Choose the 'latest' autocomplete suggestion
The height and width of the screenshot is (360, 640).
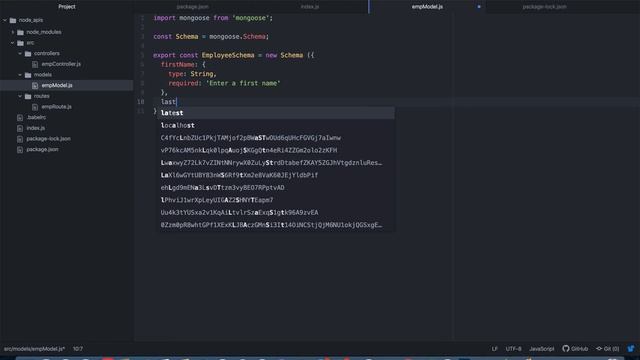pyautogui.click(x=276, y=113)
